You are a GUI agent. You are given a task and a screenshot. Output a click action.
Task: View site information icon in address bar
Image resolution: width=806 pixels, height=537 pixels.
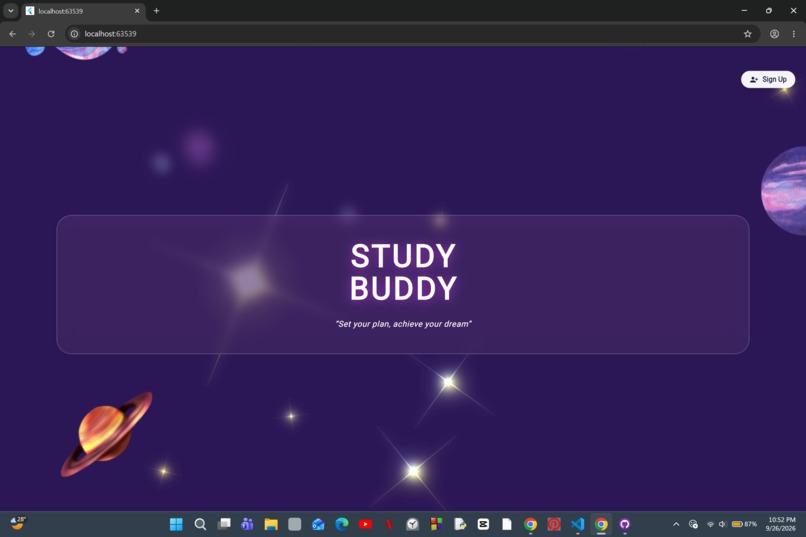point(74,34)
